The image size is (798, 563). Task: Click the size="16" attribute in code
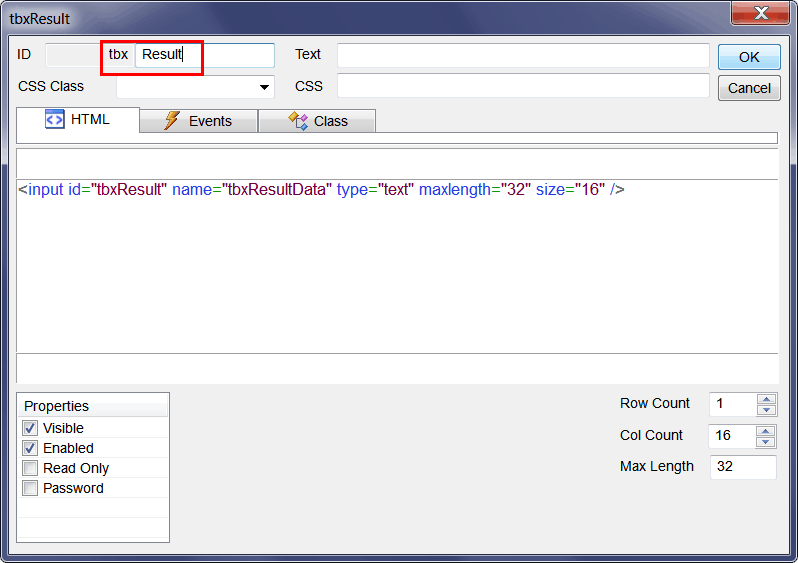[x=571, y=190]
